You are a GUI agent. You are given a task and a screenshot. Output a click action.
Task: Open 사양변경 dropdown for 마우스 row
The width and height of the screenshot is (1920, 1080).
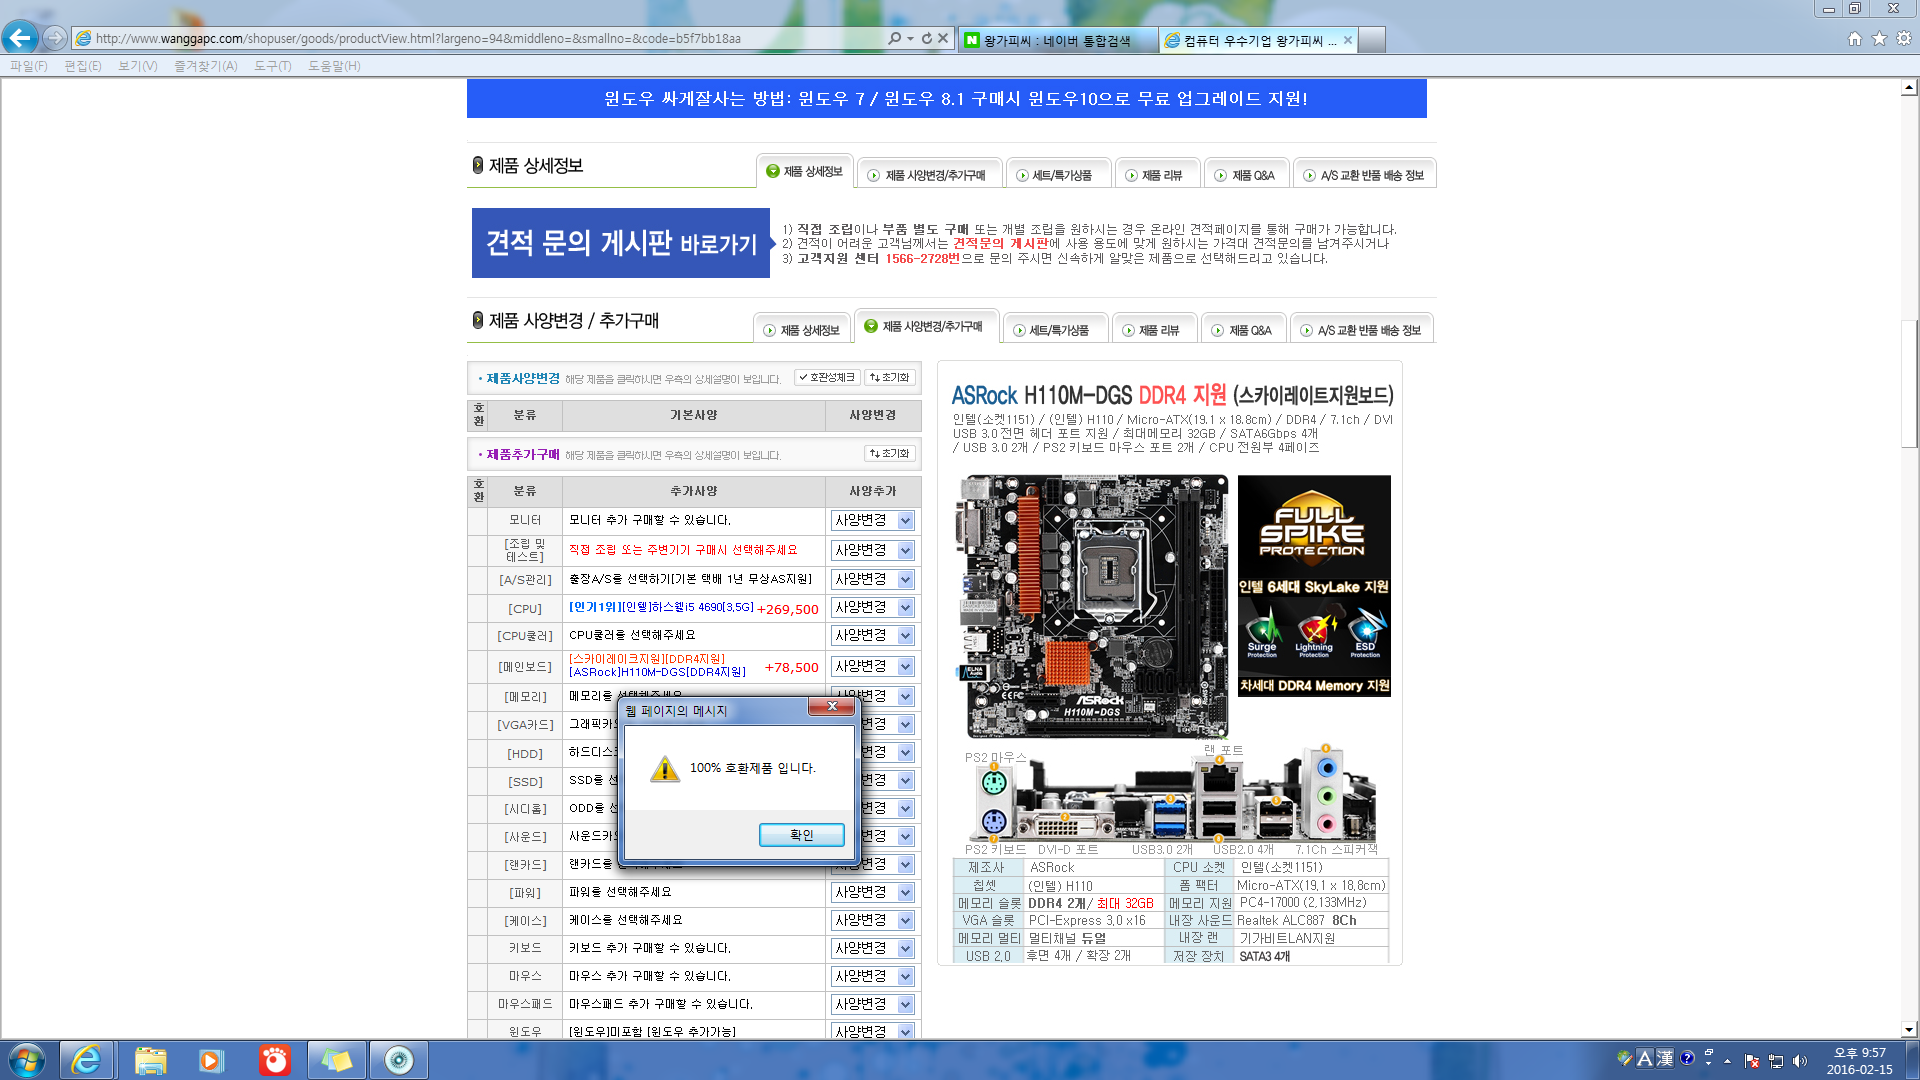[x=873, y=976]
